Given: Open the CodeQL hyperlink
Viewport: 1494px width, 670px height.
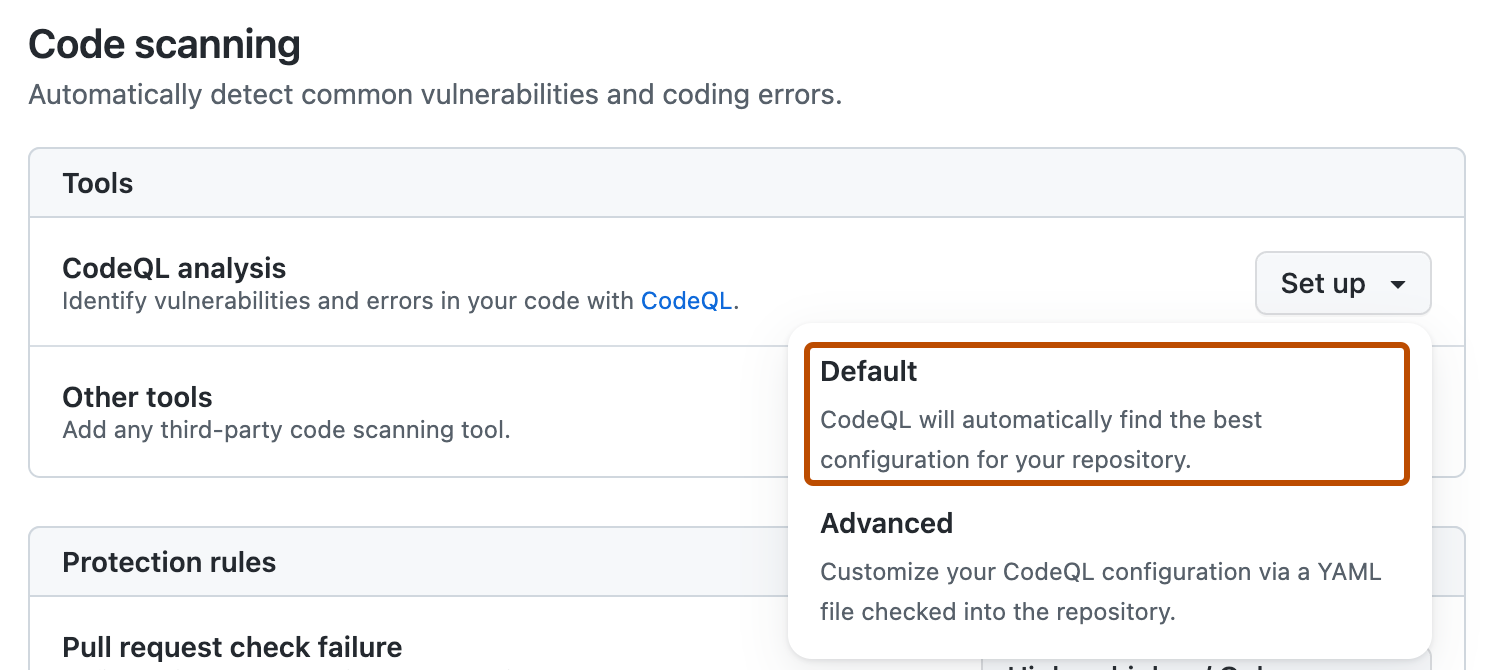Looking at the screenshot, I should [x=686, y=300].
